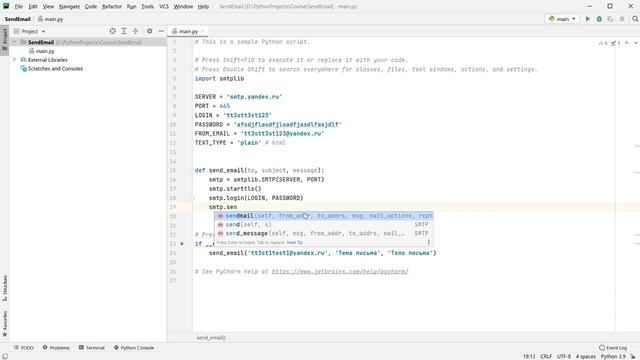Jump to previous highlighted error arrow

pyautogui.click(x=627, y=42)
